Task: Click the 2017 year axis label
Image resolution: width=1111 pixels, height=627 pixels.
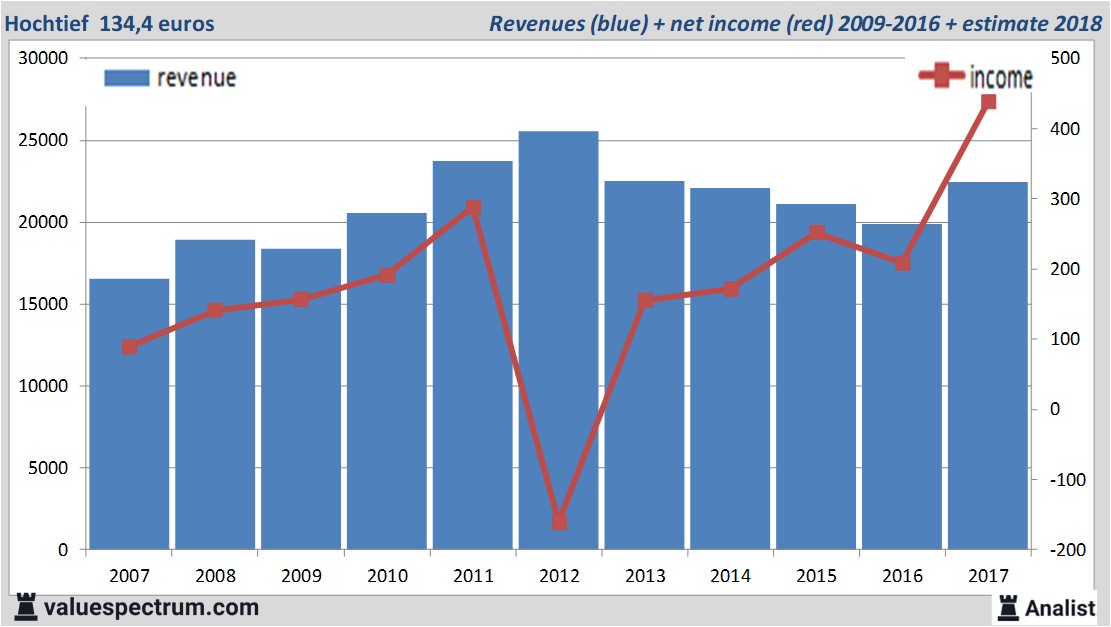Action: coord(988,575)
